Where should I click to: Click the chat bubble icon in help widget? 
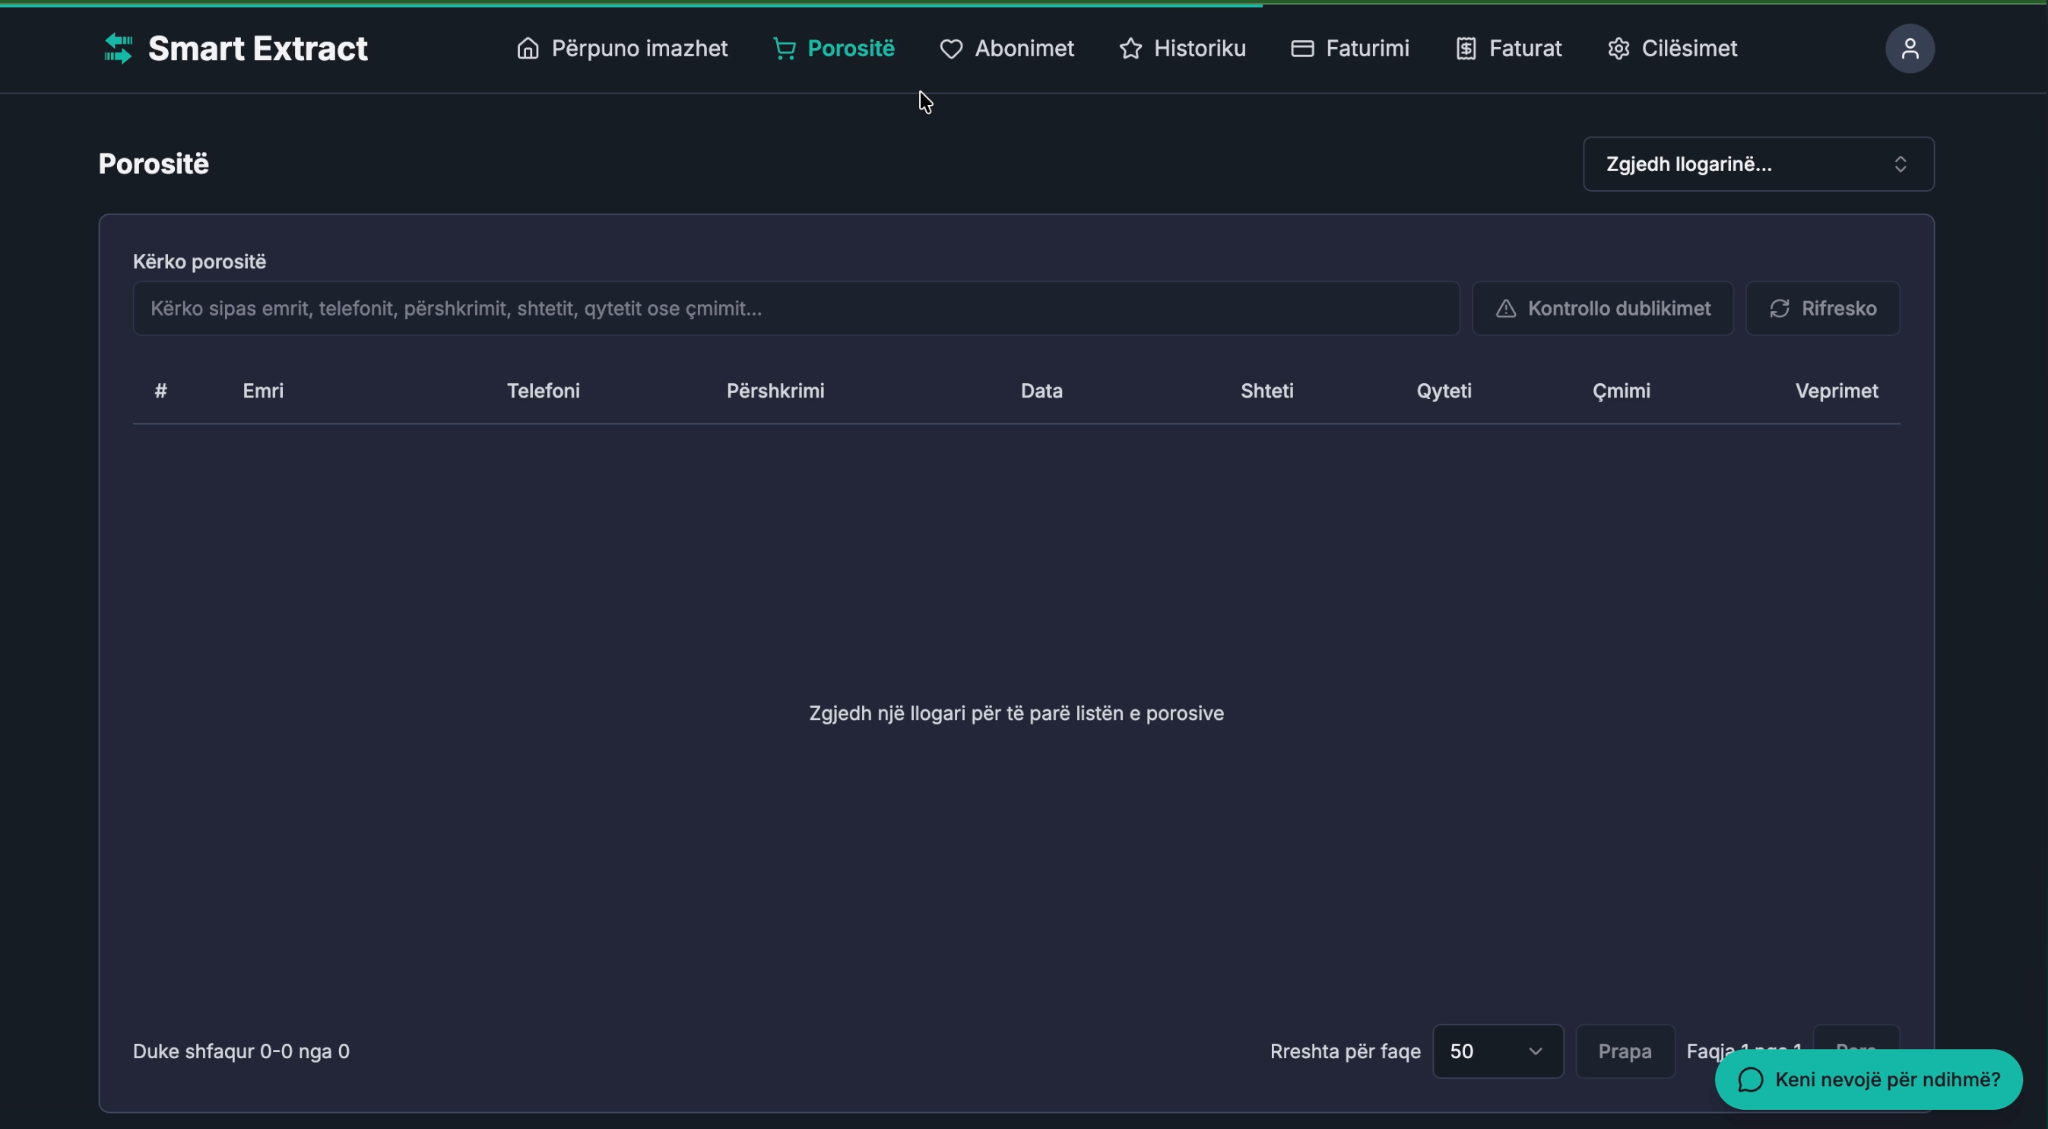click(1750, 1079)
